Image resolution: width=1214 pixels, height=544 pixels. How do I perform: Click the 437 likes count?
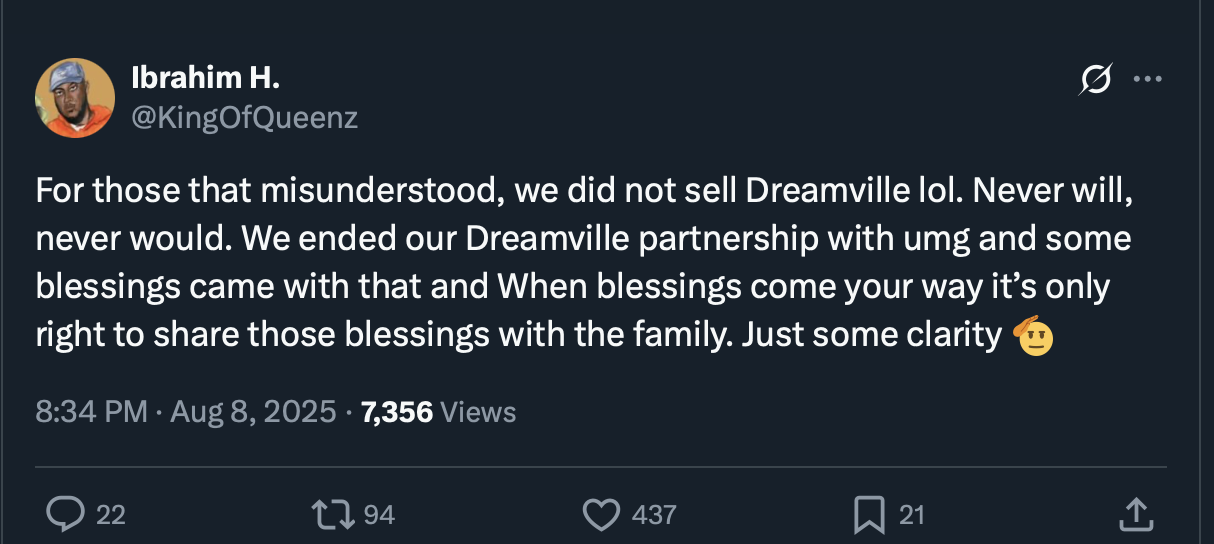pos(654,515)
